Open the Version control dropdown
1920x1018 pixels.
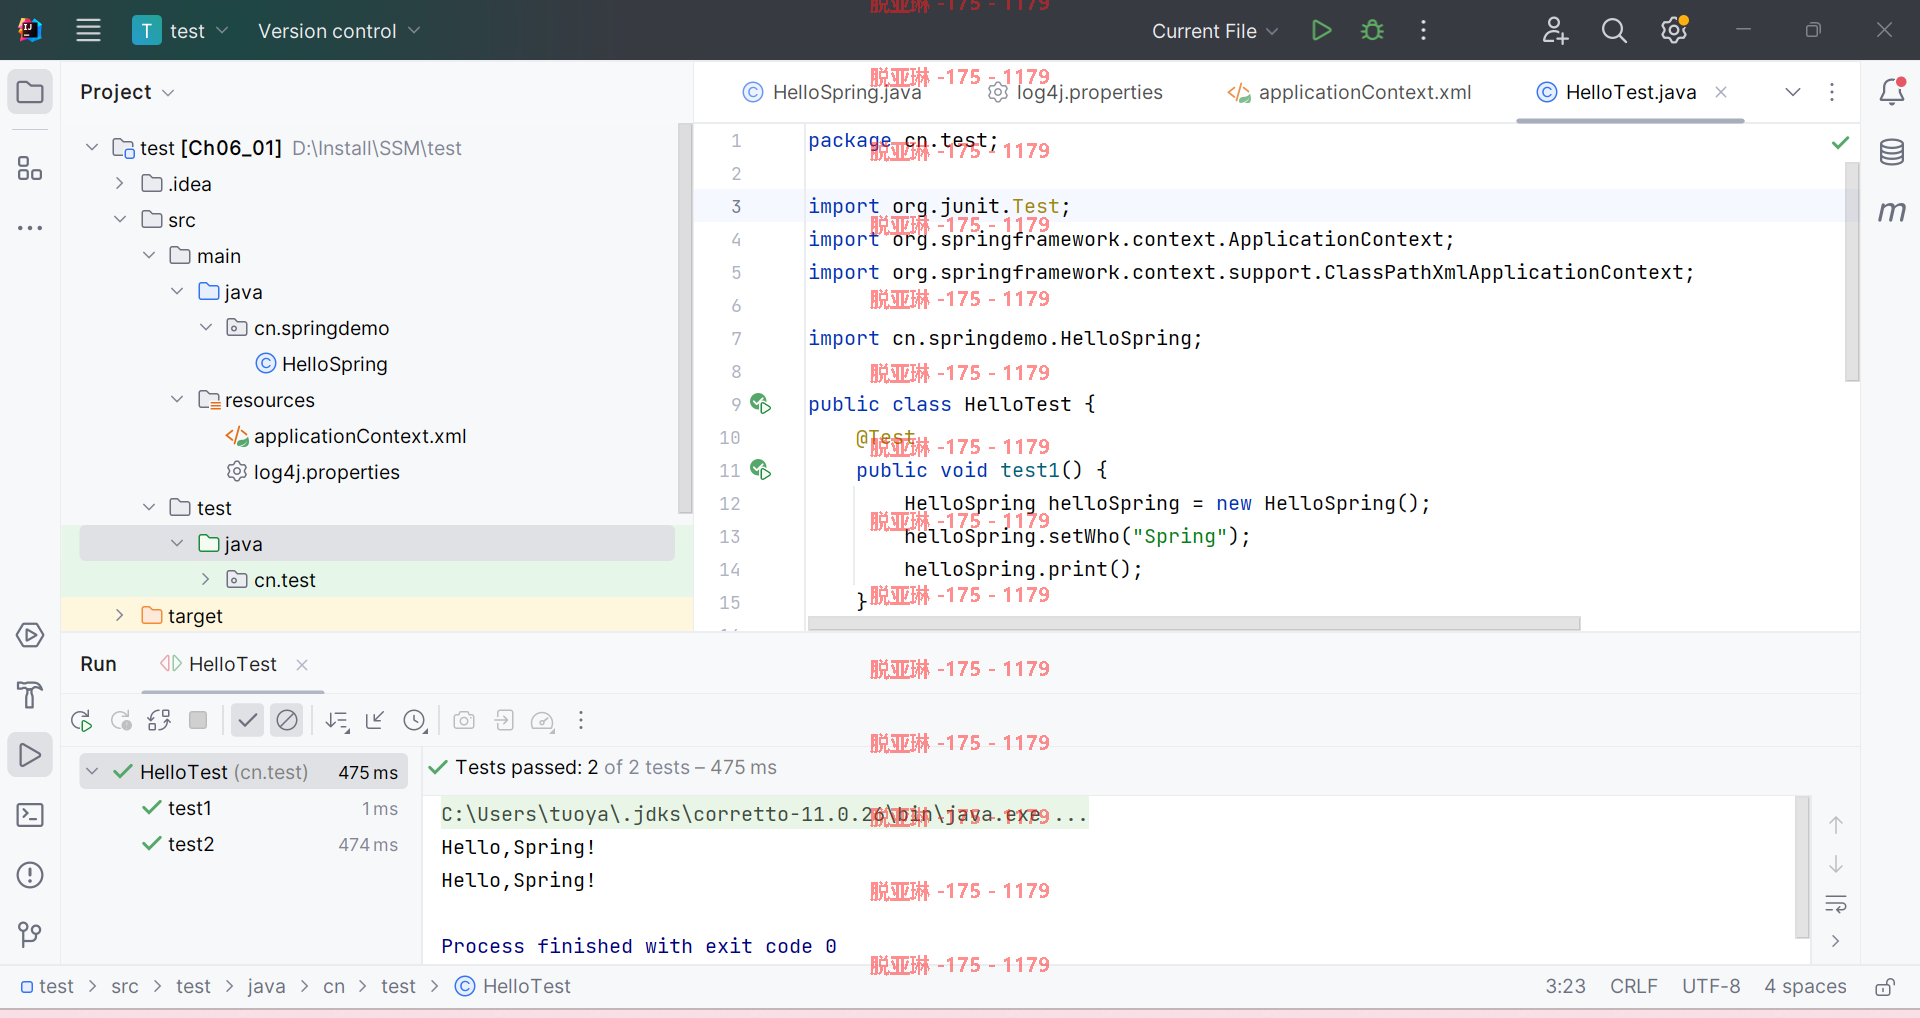click(x=339, y=31)
